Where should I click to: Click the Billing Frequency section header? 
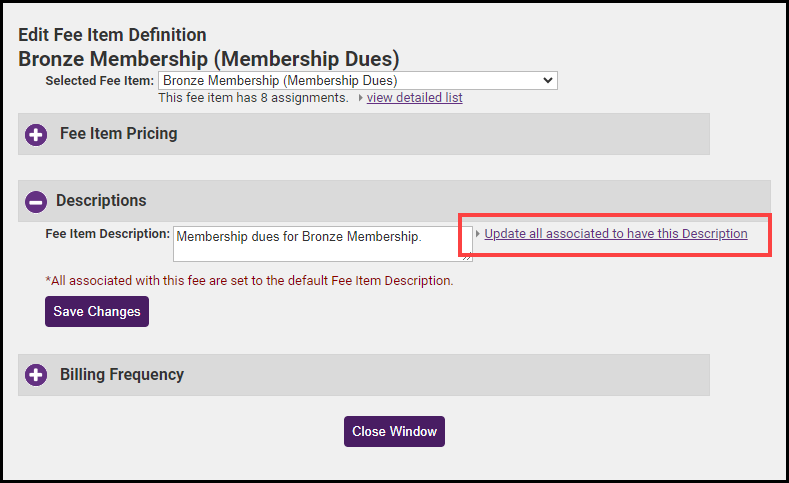pos(122,375)
